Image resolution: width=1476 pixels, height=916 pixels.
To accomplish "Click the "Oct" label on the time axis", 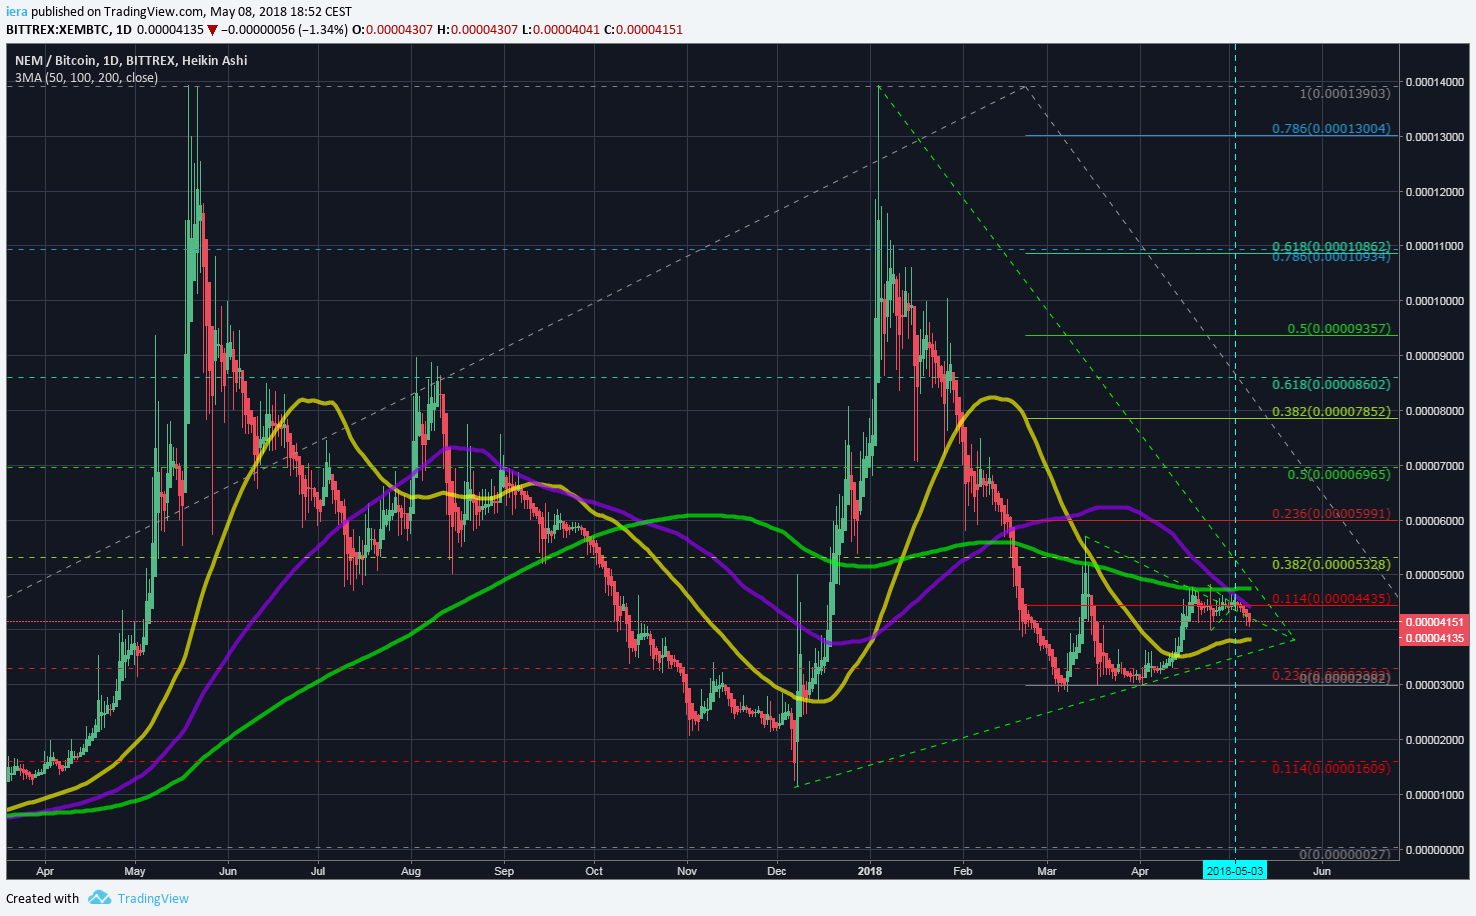I will coord(594,871).
